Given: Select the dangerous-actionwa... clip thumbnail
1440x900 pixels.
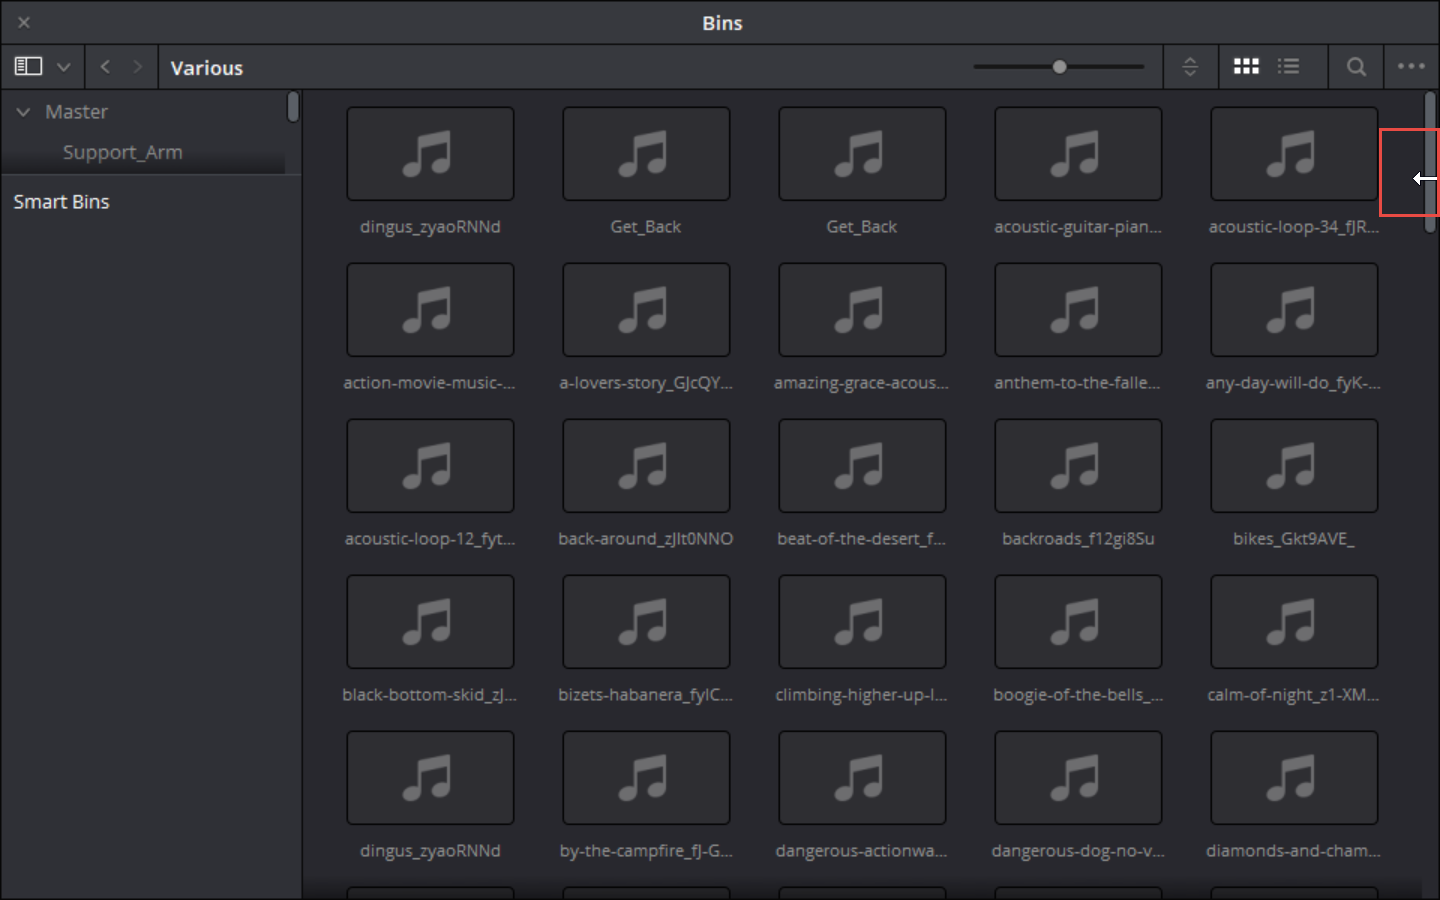Looking at the screenshot, I should pos(862,778).
